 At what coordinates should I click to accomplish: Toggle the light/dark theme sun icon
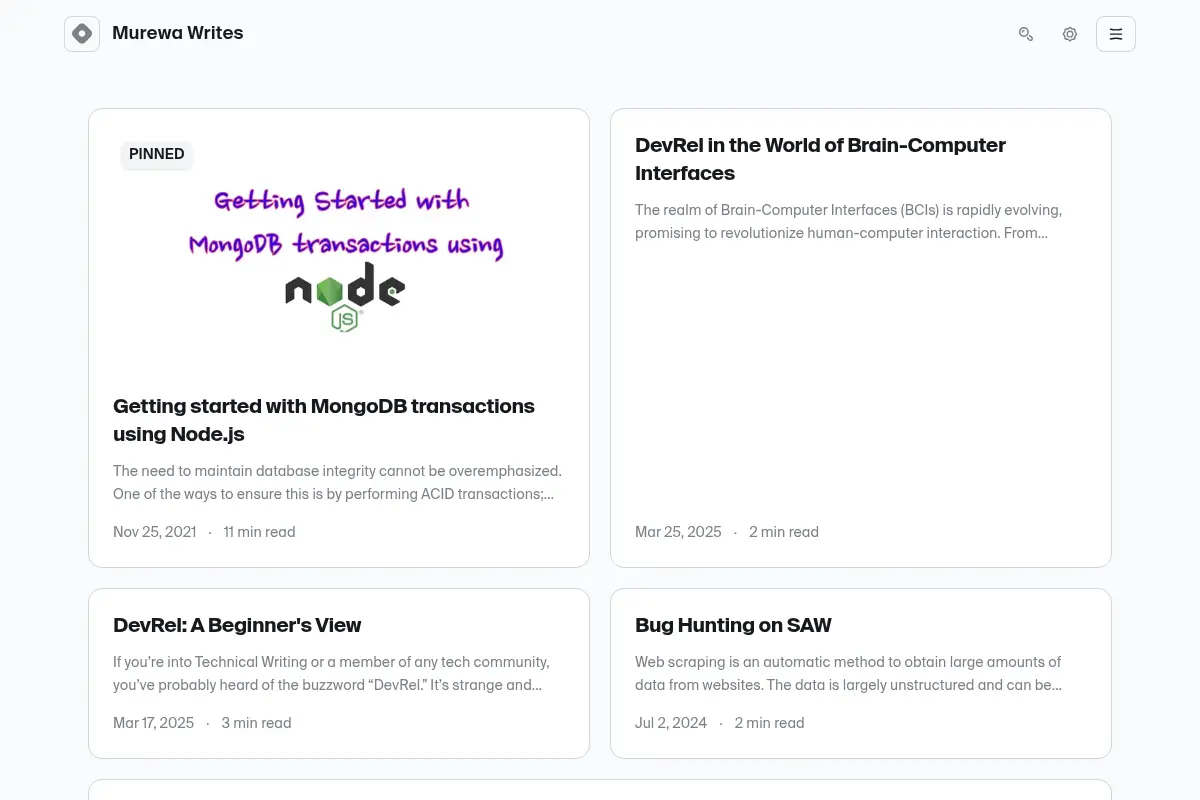point(1070,34)
